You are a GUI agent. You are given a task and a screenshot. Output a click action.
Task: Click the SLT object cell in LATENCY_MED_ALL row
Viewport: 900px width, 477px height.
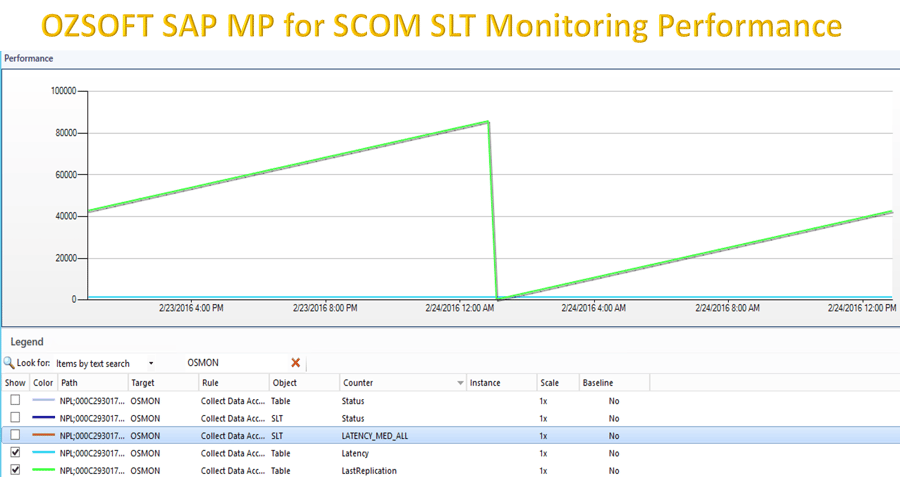click(x=277, y=436)
